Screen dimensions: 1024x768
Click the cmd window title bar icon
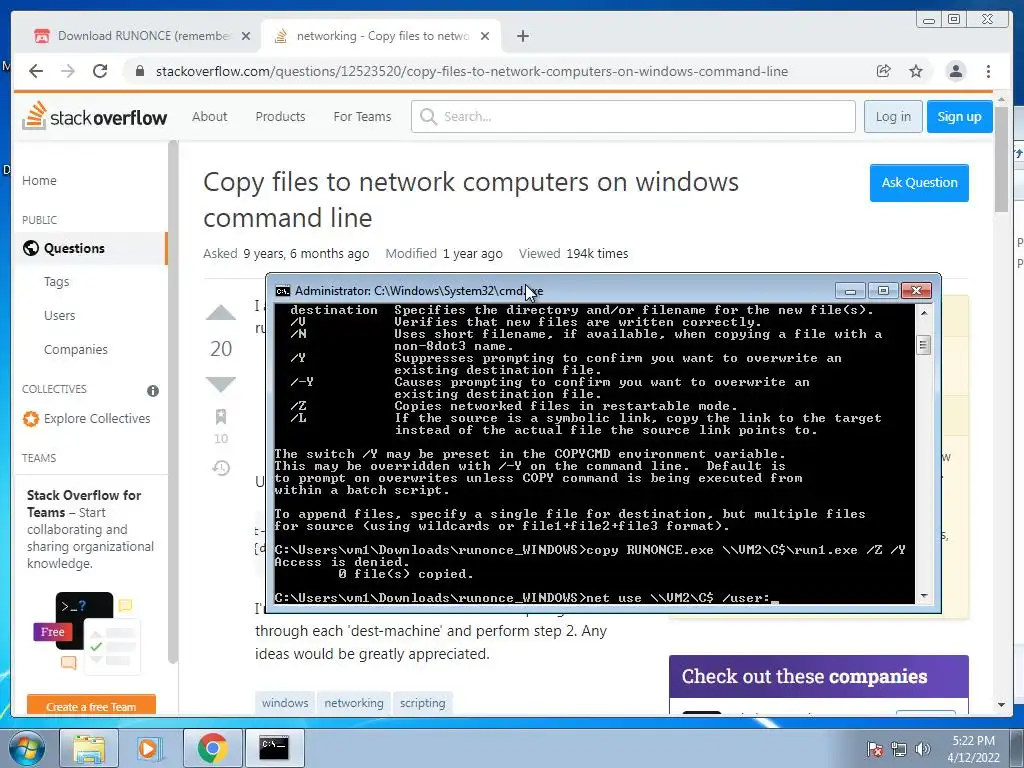tap(282, 291)
